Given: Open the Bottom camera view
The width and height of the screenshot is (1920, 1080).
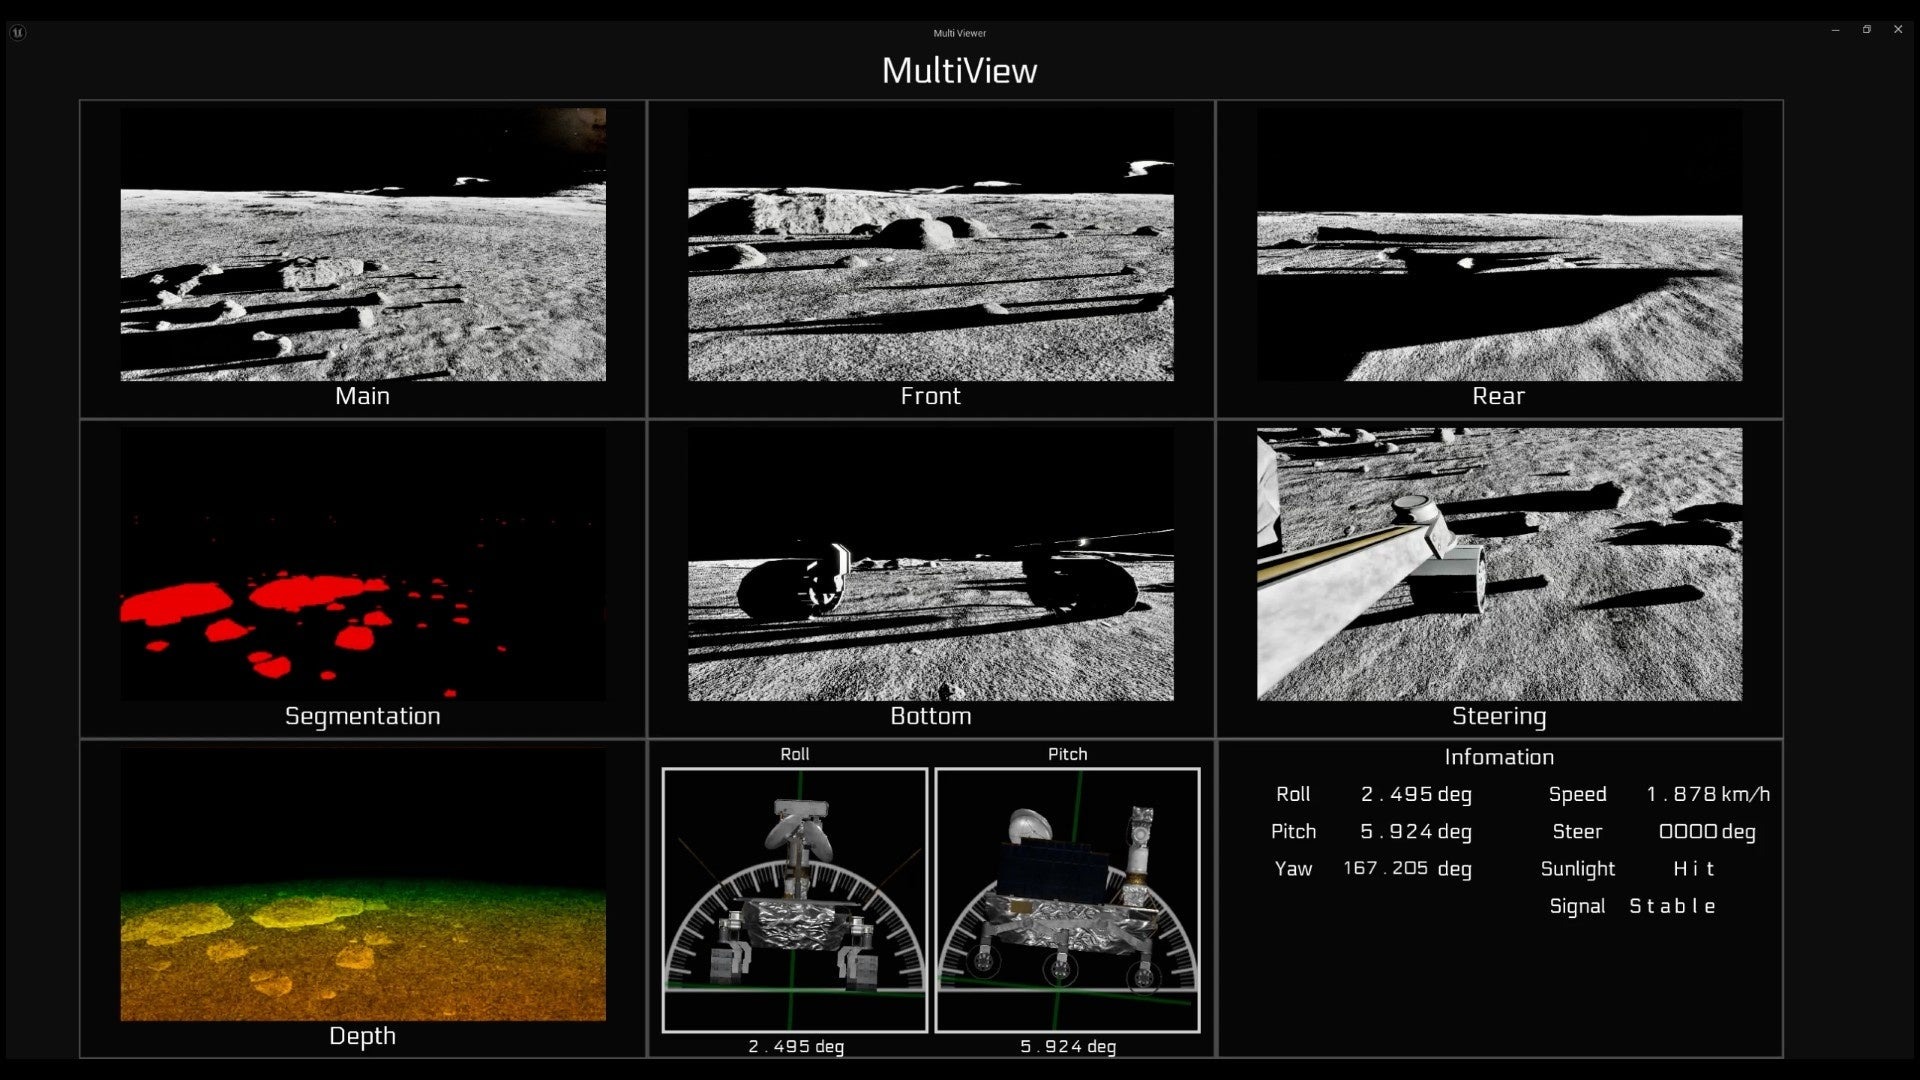Looking at the screenshot, I should click(931, 564).
